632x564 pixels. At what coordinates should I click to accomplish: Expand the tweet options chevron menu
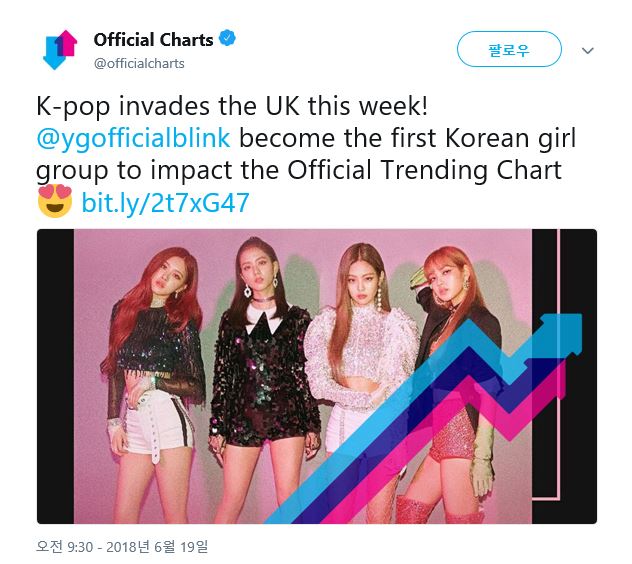pyautogui.click(x=588, y=49)
